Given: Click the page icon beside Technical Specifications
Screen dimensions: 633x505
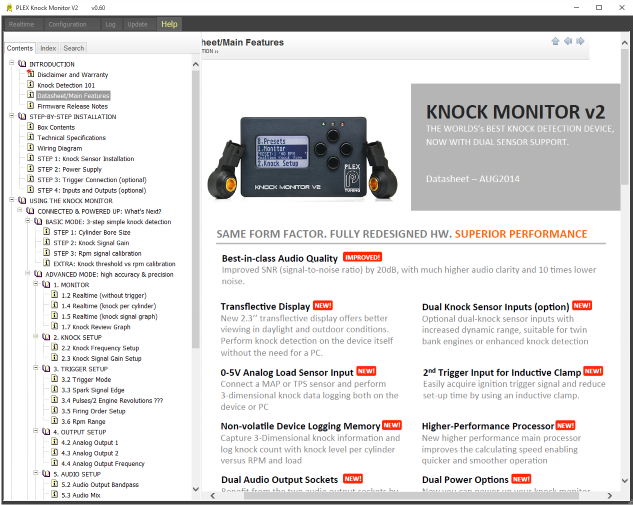Looking at the screenshot, I should coord(30,137).
